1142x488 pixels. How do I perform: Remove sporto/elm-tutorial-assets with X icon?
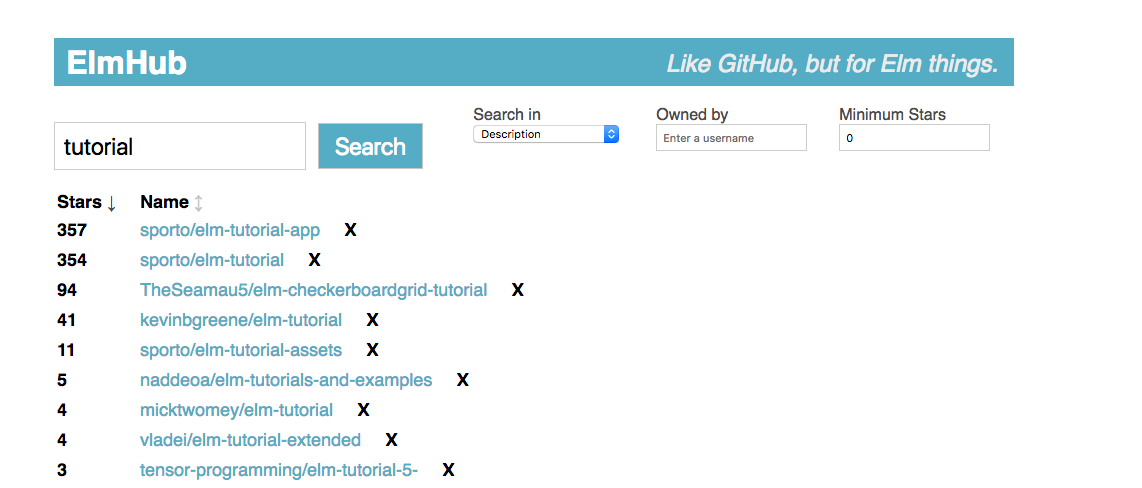[372, 350]
